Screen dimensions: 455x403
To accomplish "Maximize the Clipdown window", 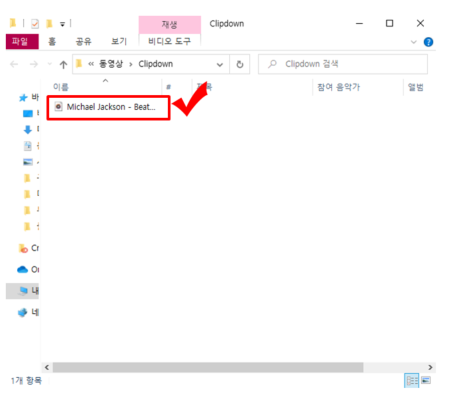I will 389,23.
